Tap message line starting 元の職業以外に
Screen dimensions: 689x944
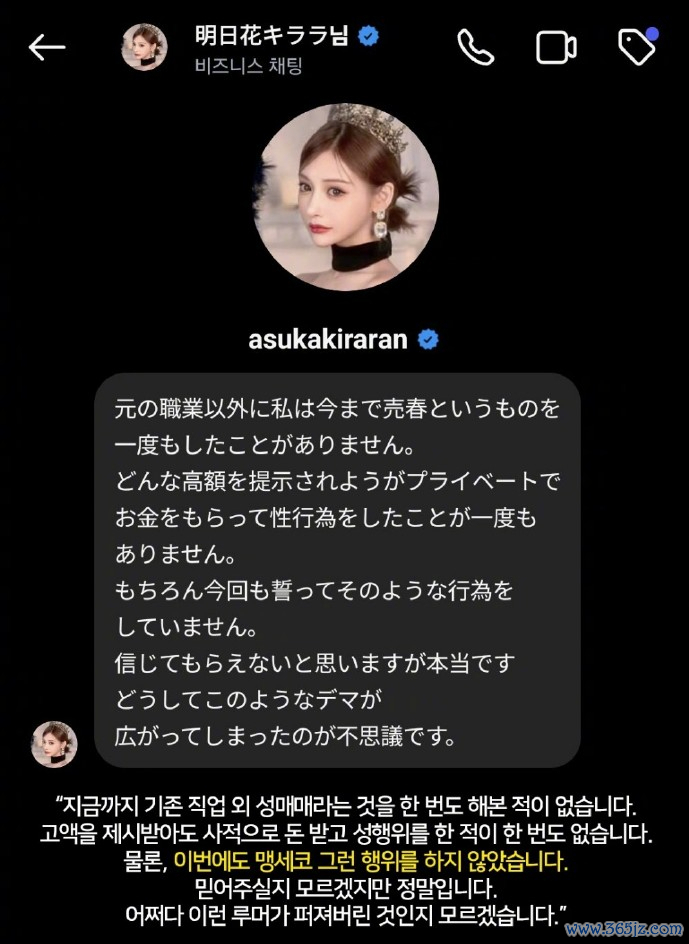pos(337,409)
